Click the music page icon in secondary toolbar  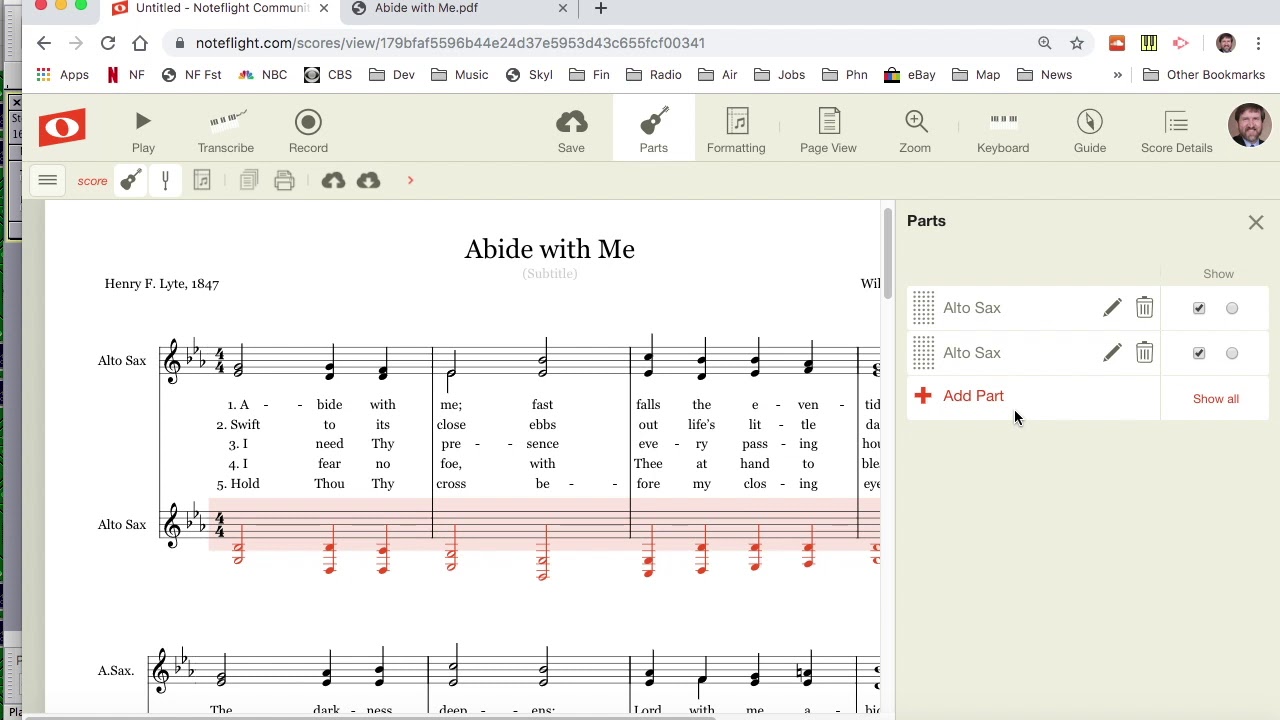click(202, 181)
